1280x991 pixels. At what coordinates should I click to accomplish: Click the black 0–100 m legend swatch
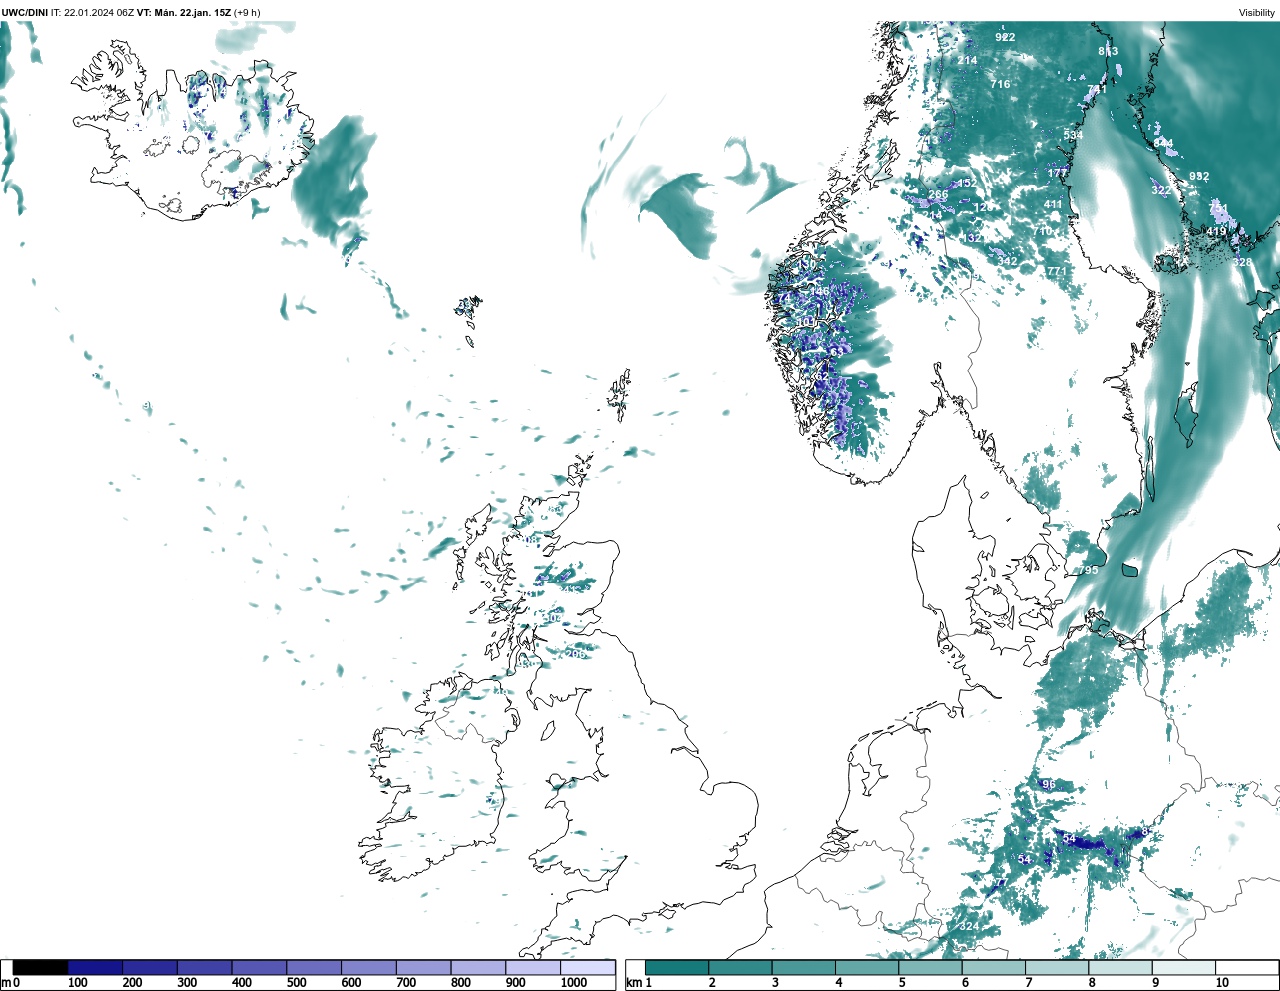click(x=41, y=967)
